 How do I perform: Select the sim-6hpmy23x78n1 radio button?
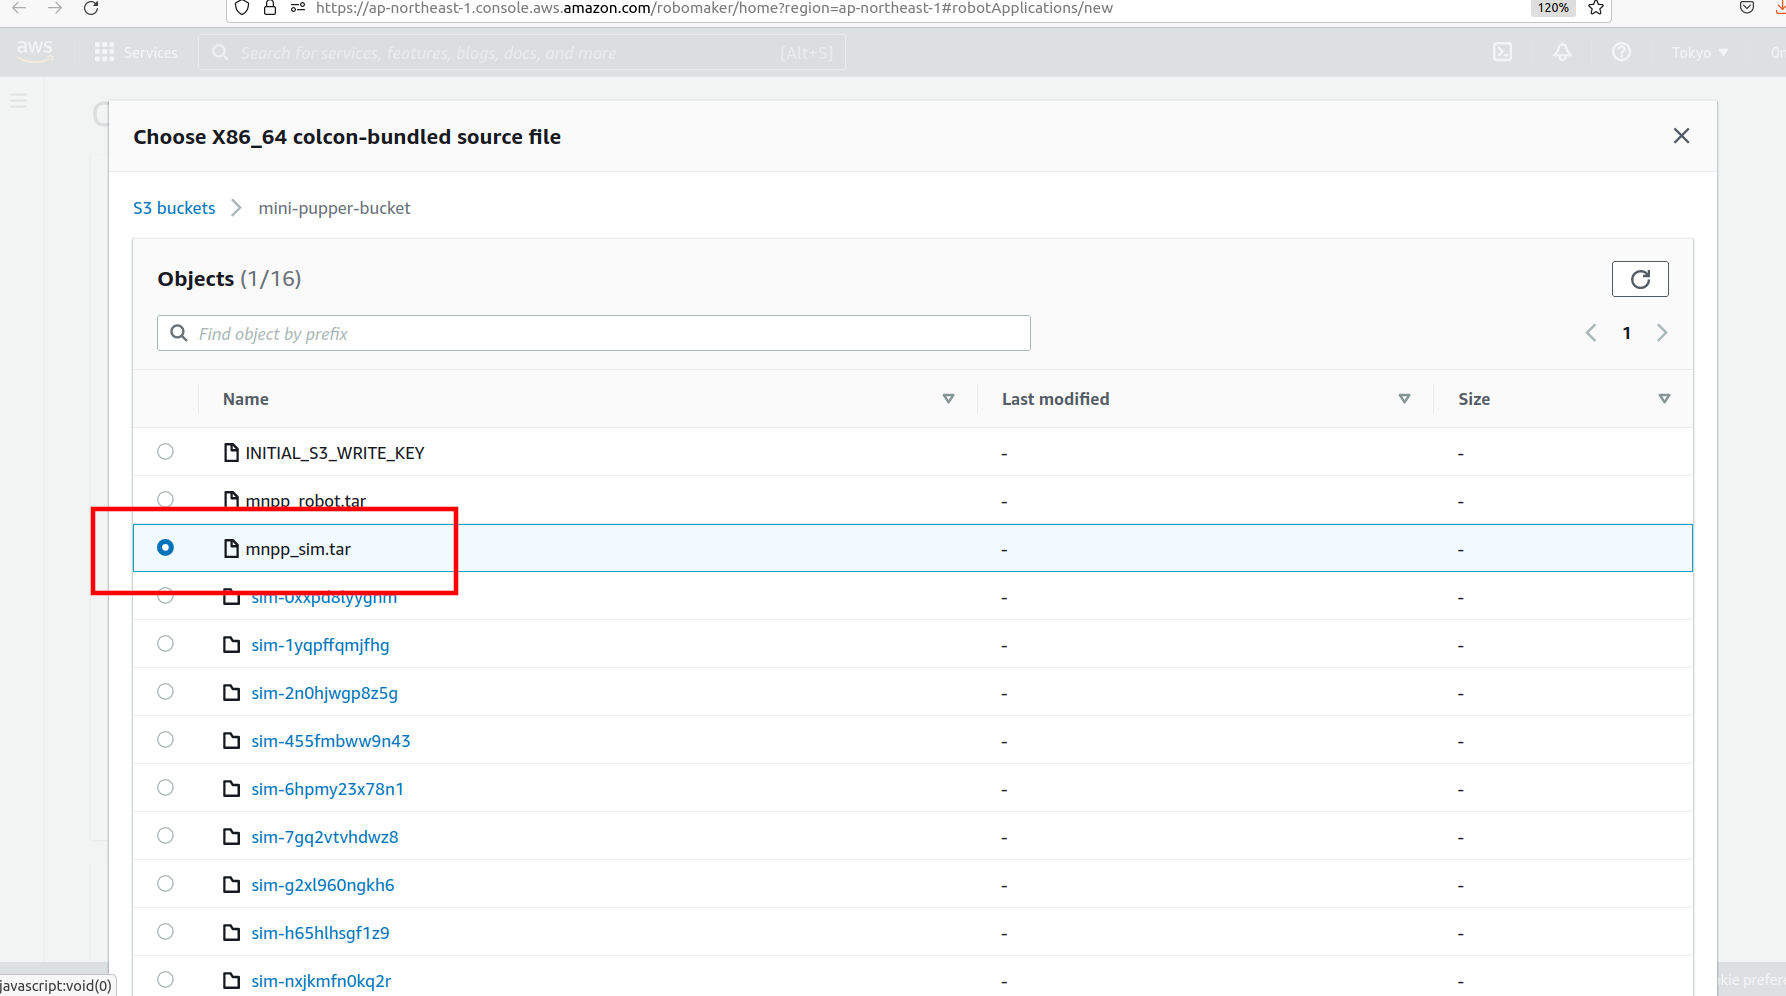166,788
